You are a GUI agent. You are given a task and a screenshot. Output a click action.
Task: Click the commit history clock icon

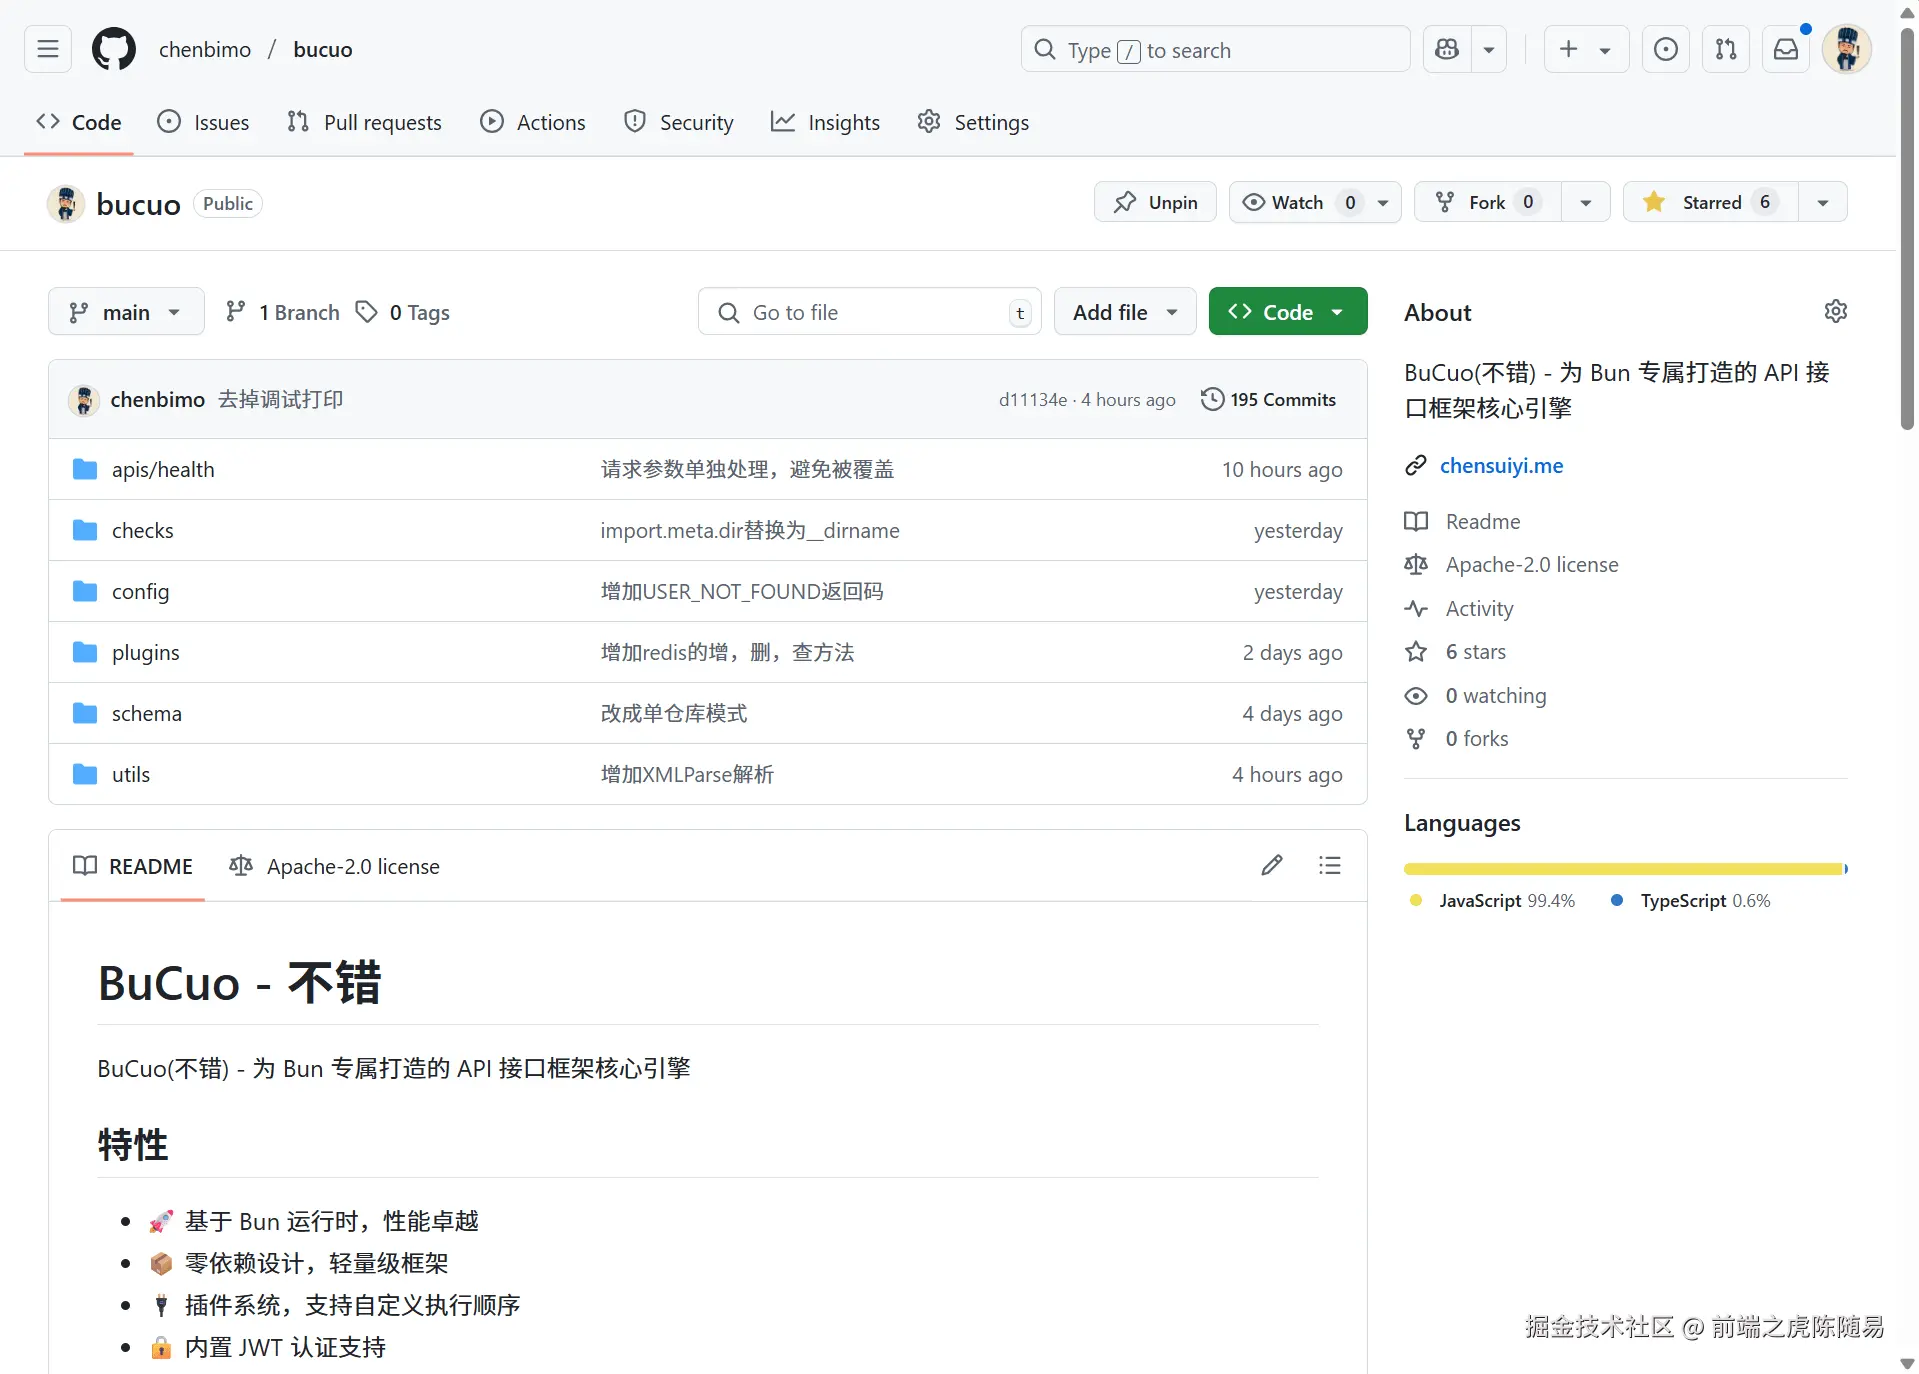click(1212, 399)
